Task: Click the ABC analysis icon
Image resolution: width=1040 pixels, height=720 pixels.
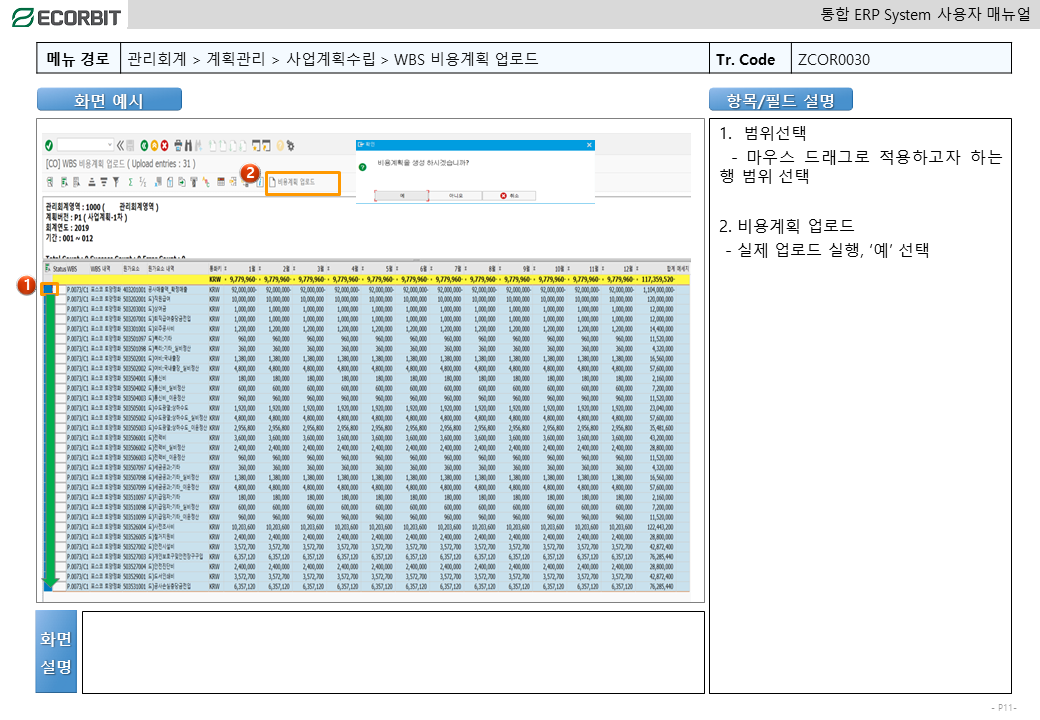Action: coord(206,182)
